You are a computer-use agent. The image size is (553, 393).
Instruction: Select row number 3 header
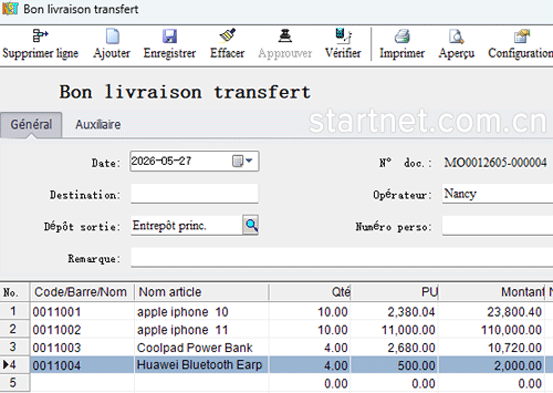click(x=15, y=347)
